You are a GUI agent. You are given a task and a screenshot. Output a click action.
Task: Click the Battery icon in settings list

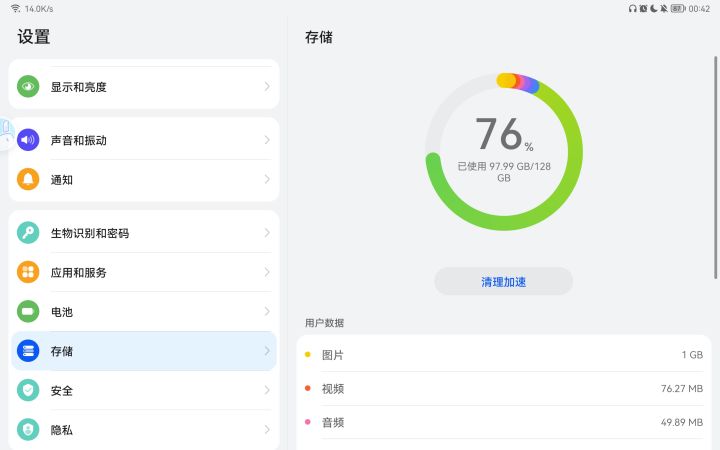[x=28, y=312]
